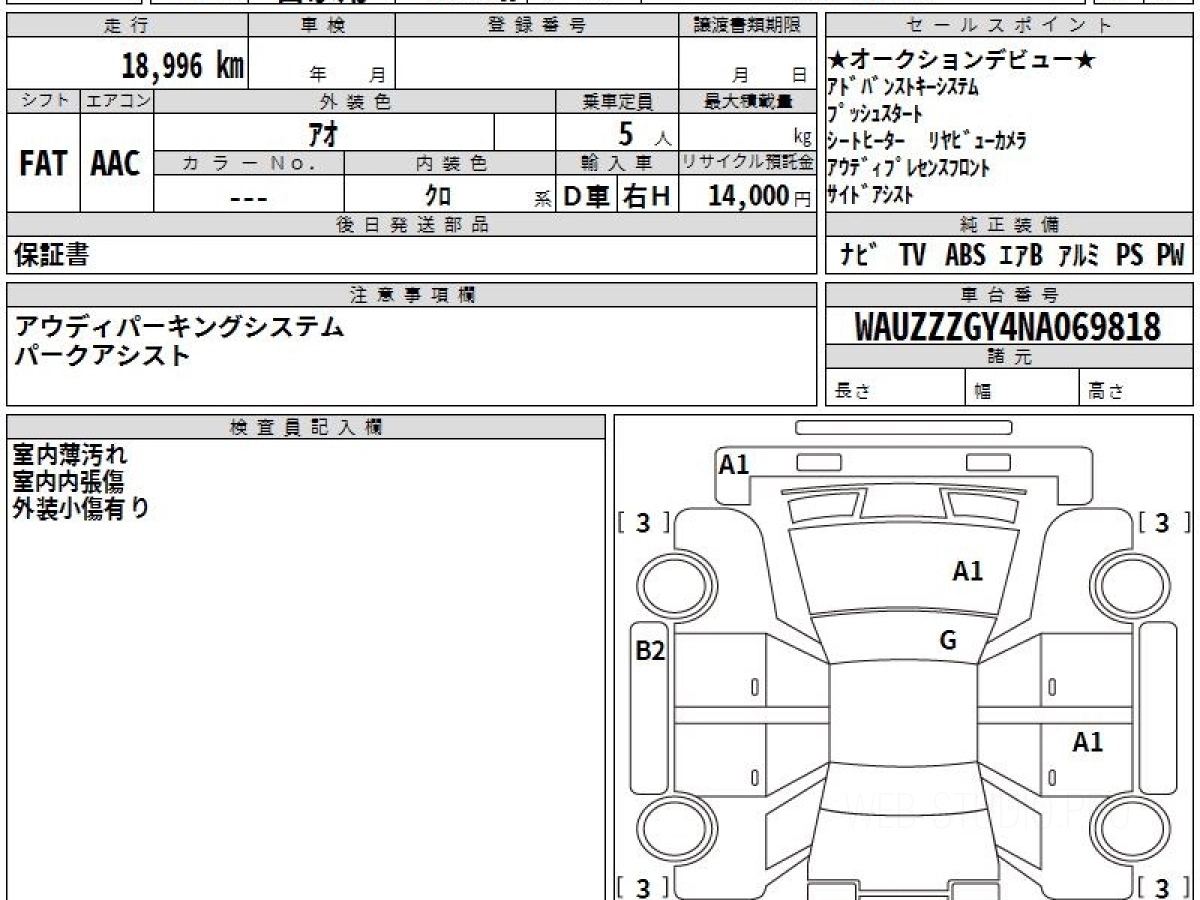Select the アドバンストキーシステム sales point line
This screenshot has width=1200, height=900.
(x=903, y=87)
